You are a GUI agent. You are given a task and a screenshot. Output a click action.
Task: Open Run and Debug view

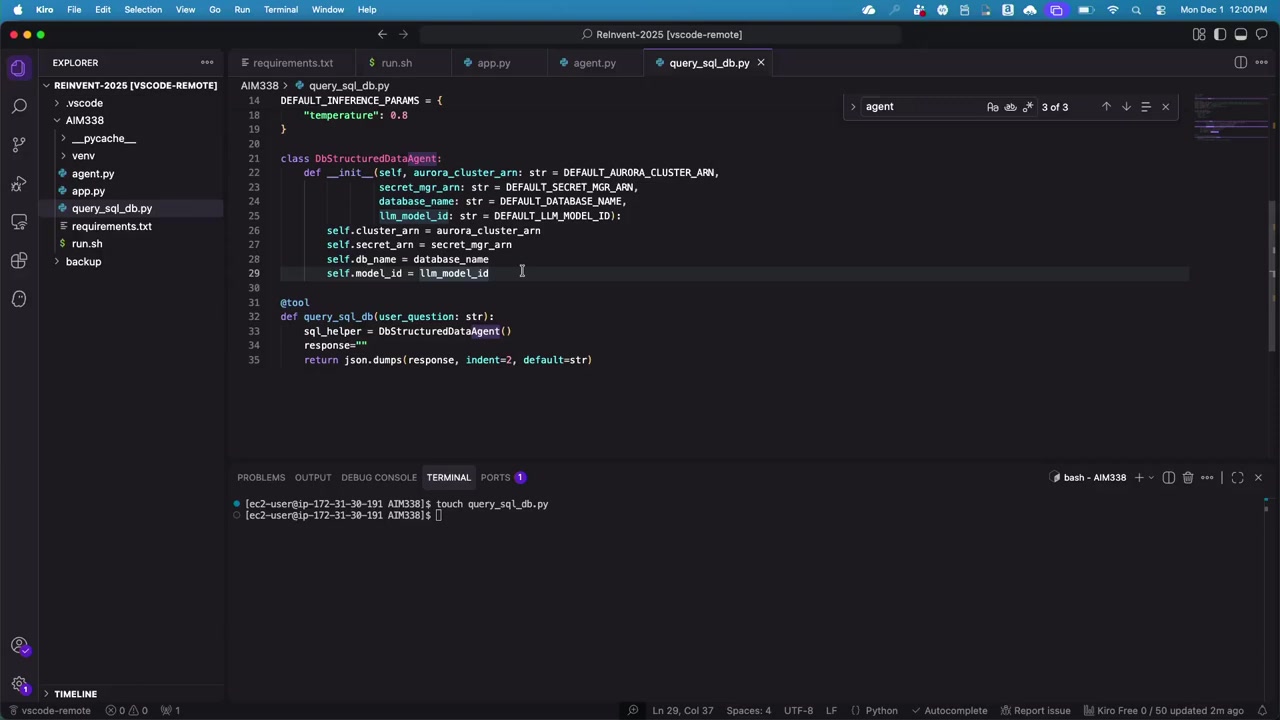coord(19,183)
